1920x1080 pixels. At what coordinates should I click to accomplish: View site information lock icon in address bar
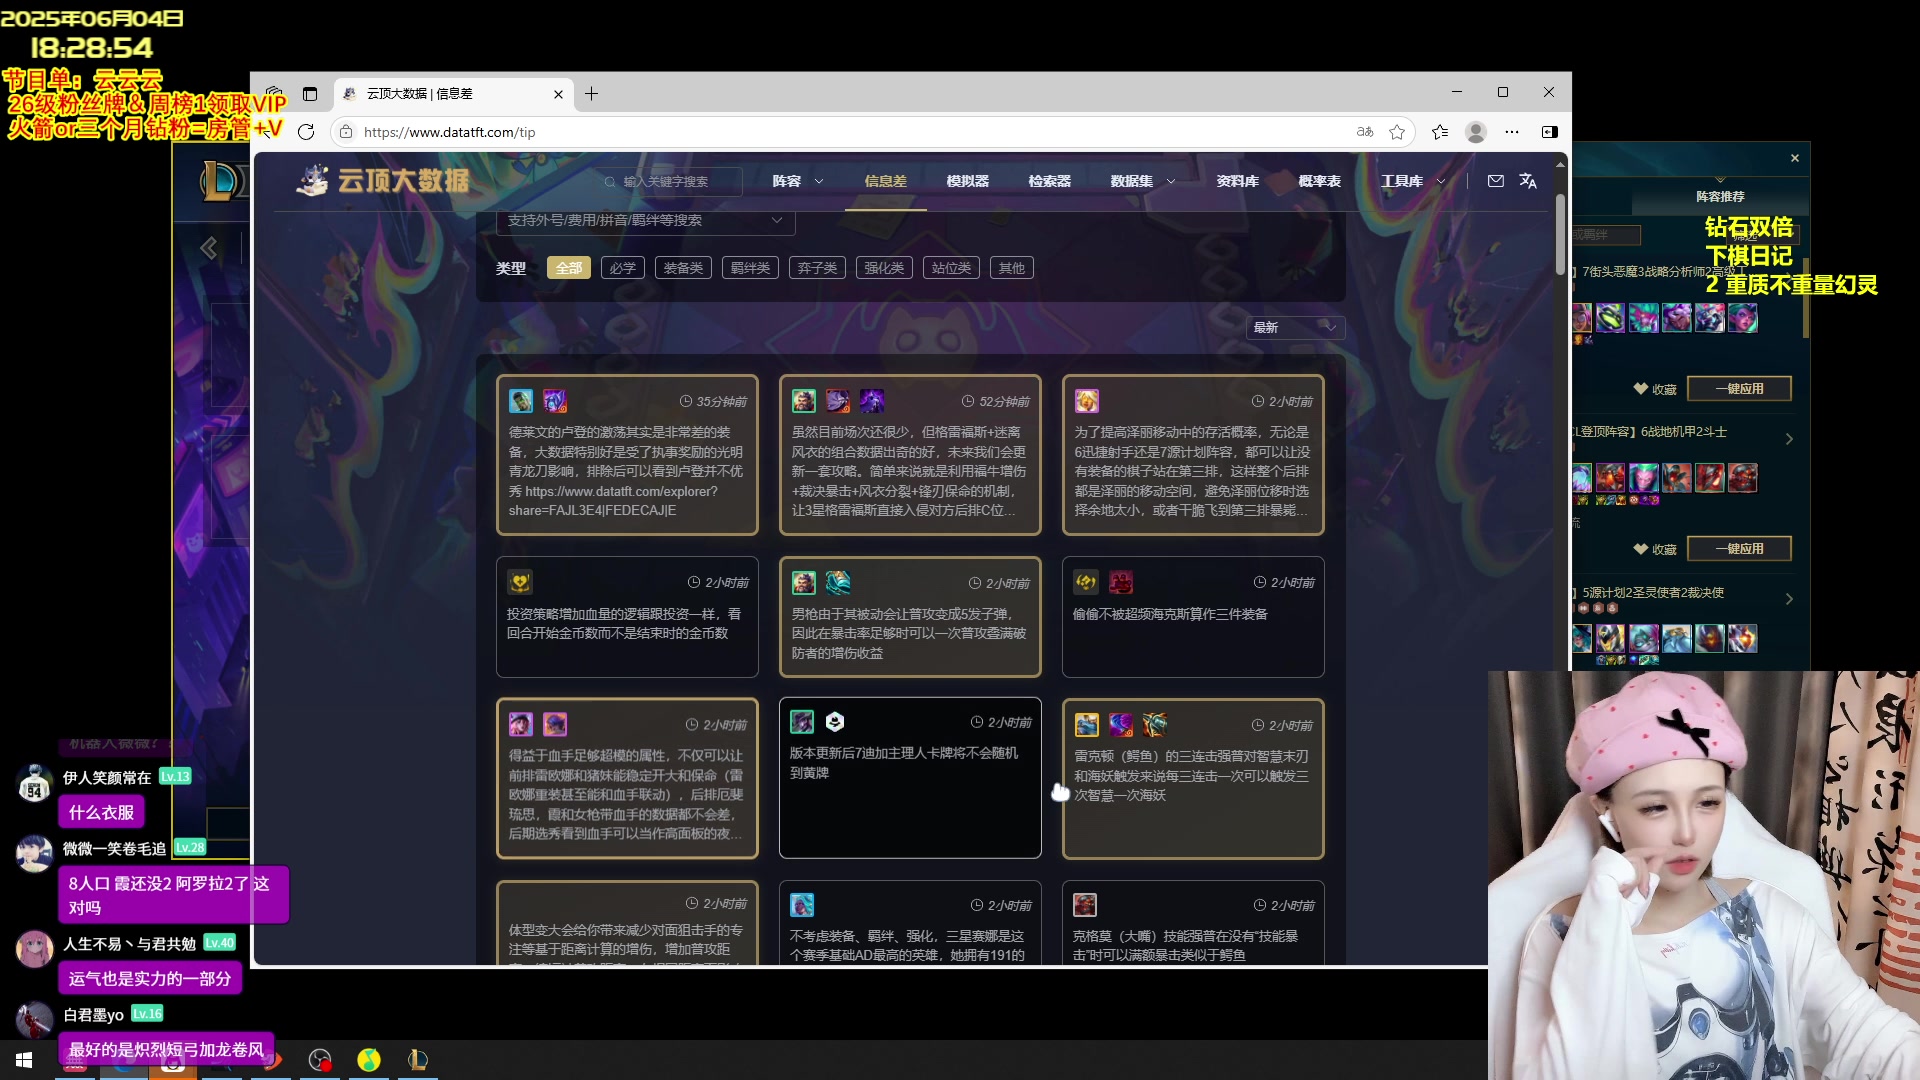click(346, 132)
